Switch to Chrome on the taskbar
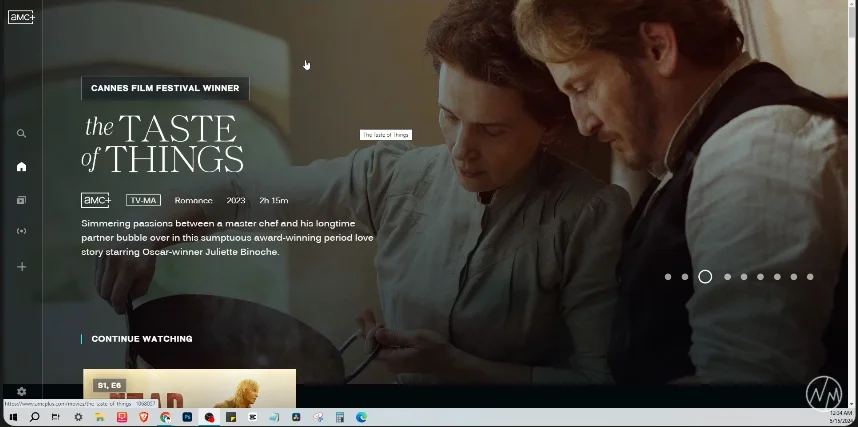This screenshot has width=858, height=427. 165,417
